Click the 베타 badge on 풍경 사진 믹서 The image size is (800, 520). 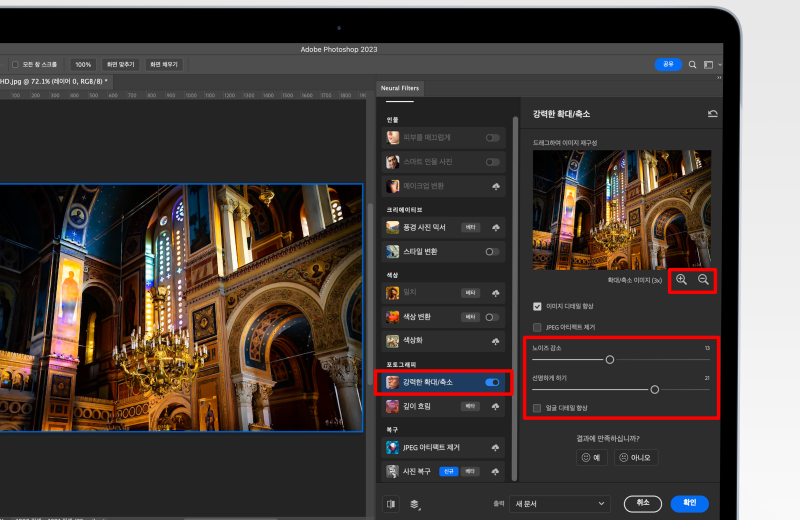pyautogui.click(x=470, y=227)
